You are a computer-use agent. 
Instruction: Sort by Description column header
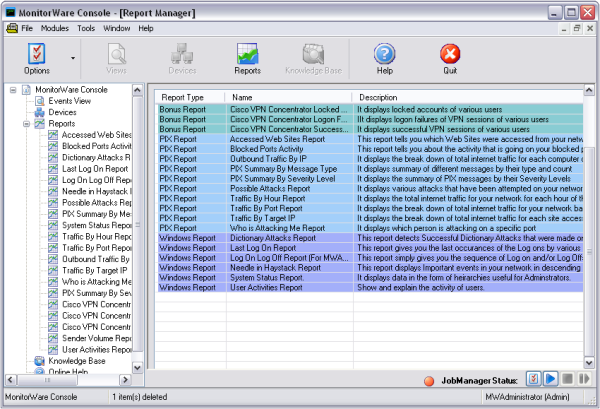tap(468, 97)
